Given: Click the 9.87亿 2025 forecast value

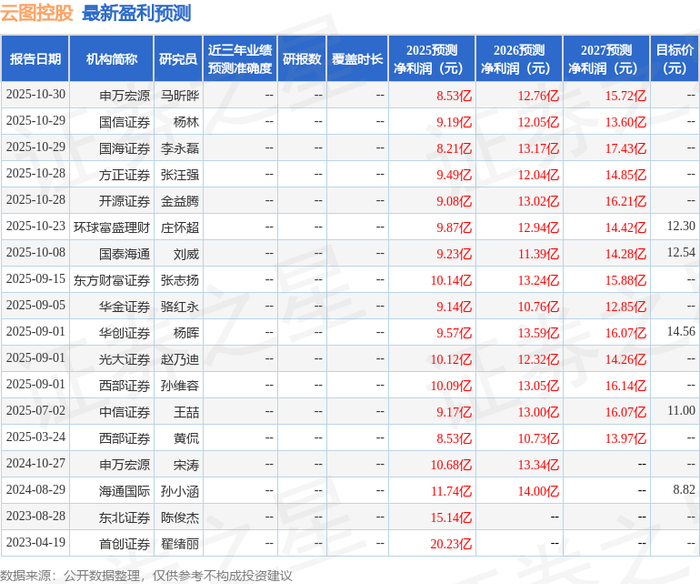Looking at the screenshot, I should [x=454, y=227].
